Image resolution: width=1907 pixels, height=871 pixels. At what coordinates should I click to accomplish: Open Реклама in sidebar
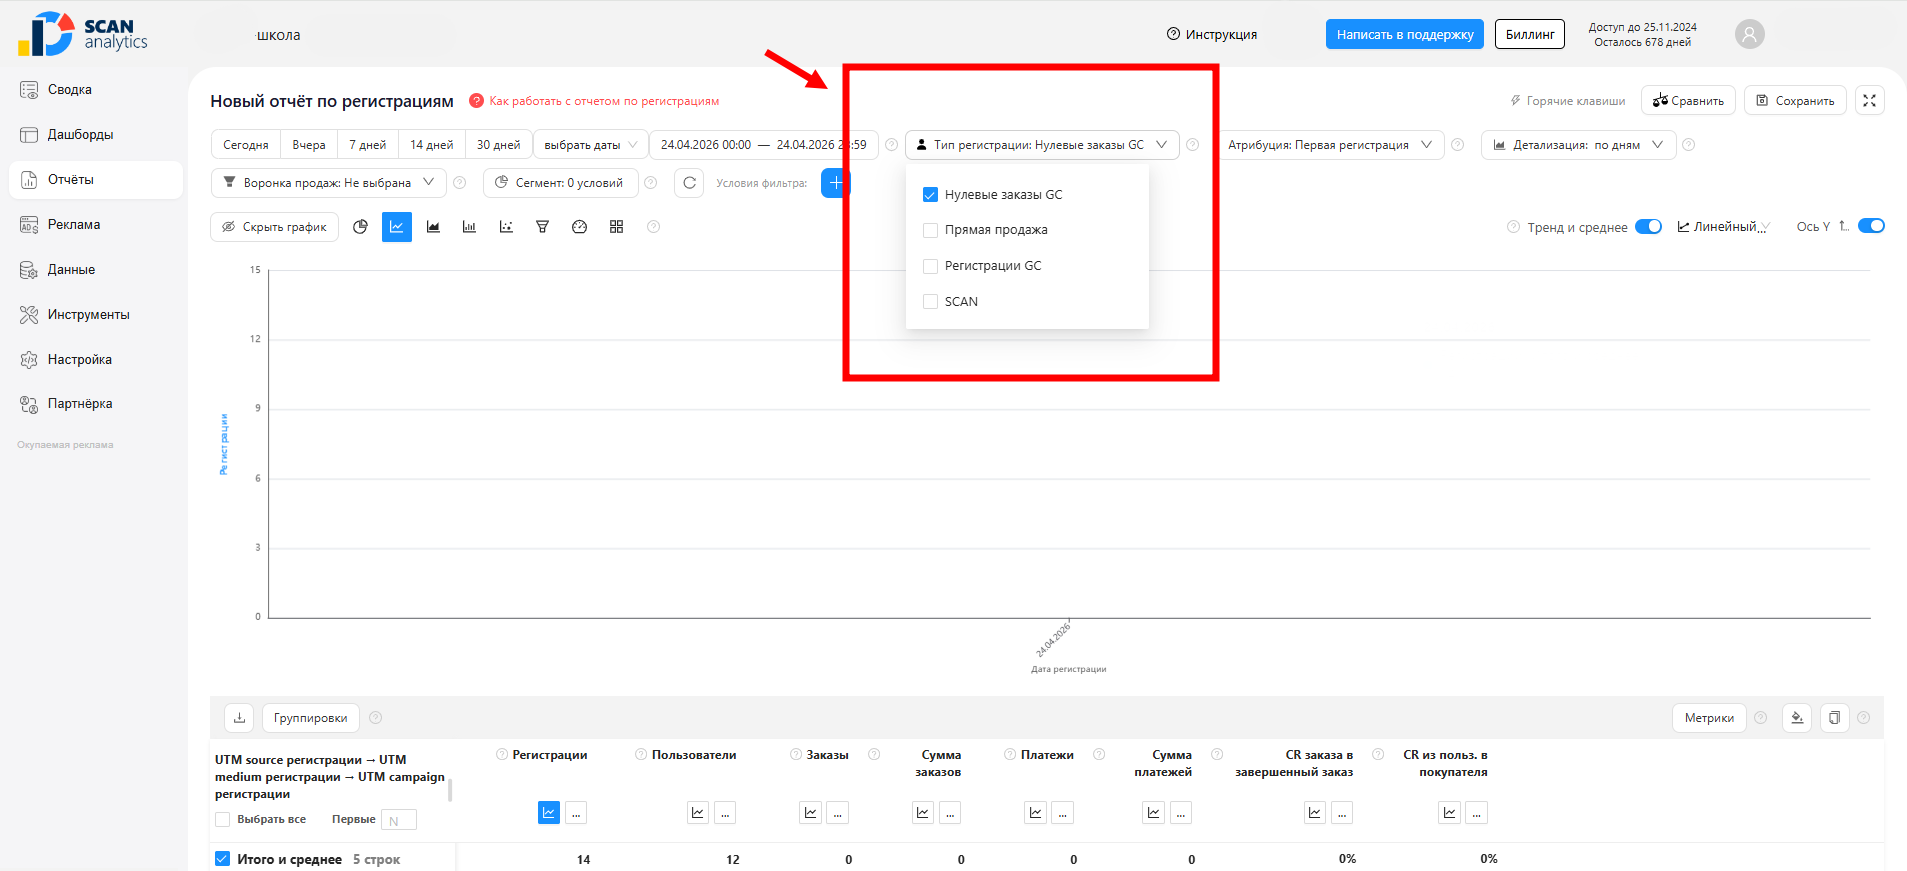pos(96,225)
